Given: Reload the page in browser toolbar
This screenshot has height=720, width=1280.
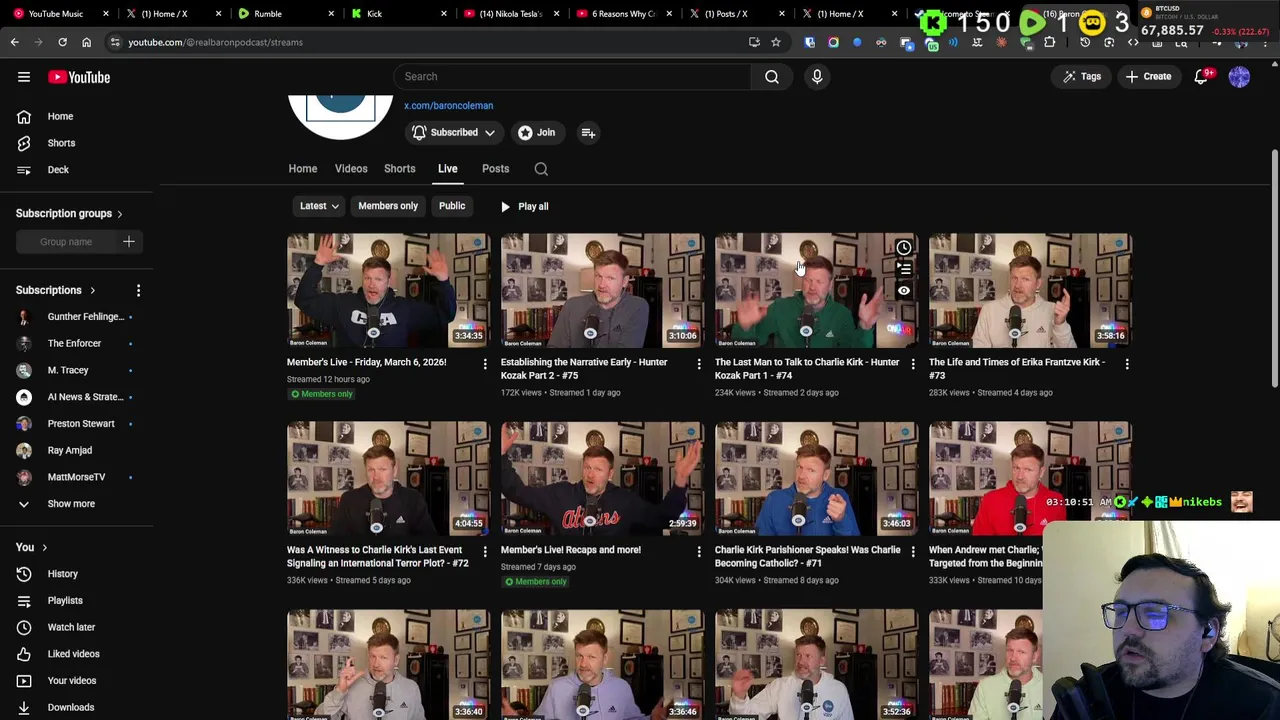Looking at the screenshot, I should 62,42.
